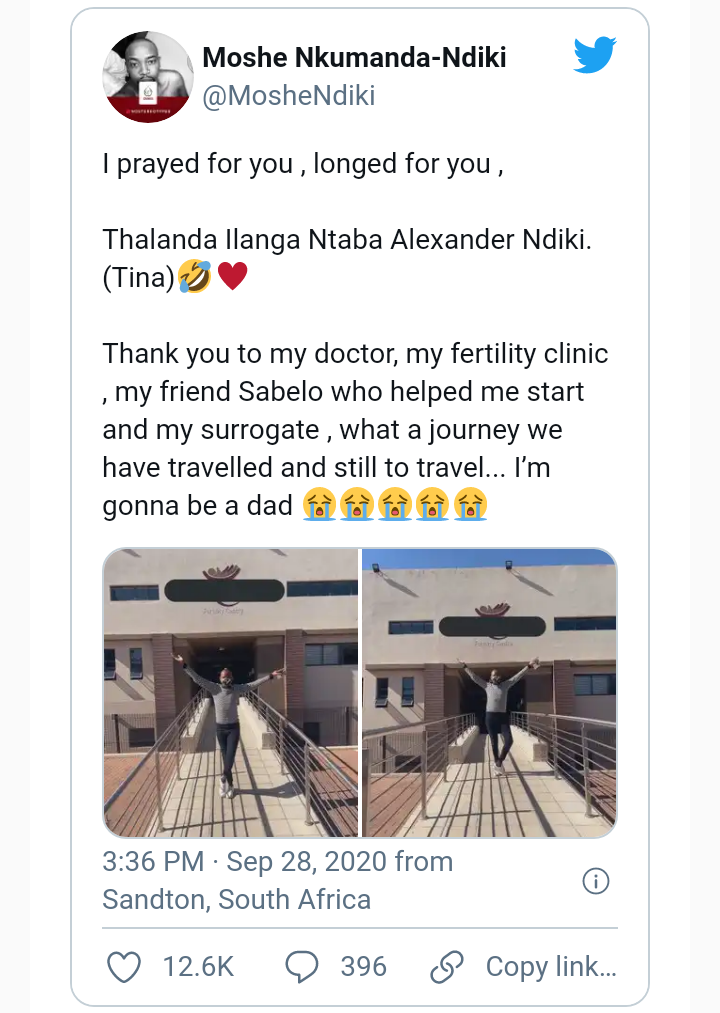Screen dimensions: 720x1013
Task: Open the left photo of the tweet
Action: 231,692
